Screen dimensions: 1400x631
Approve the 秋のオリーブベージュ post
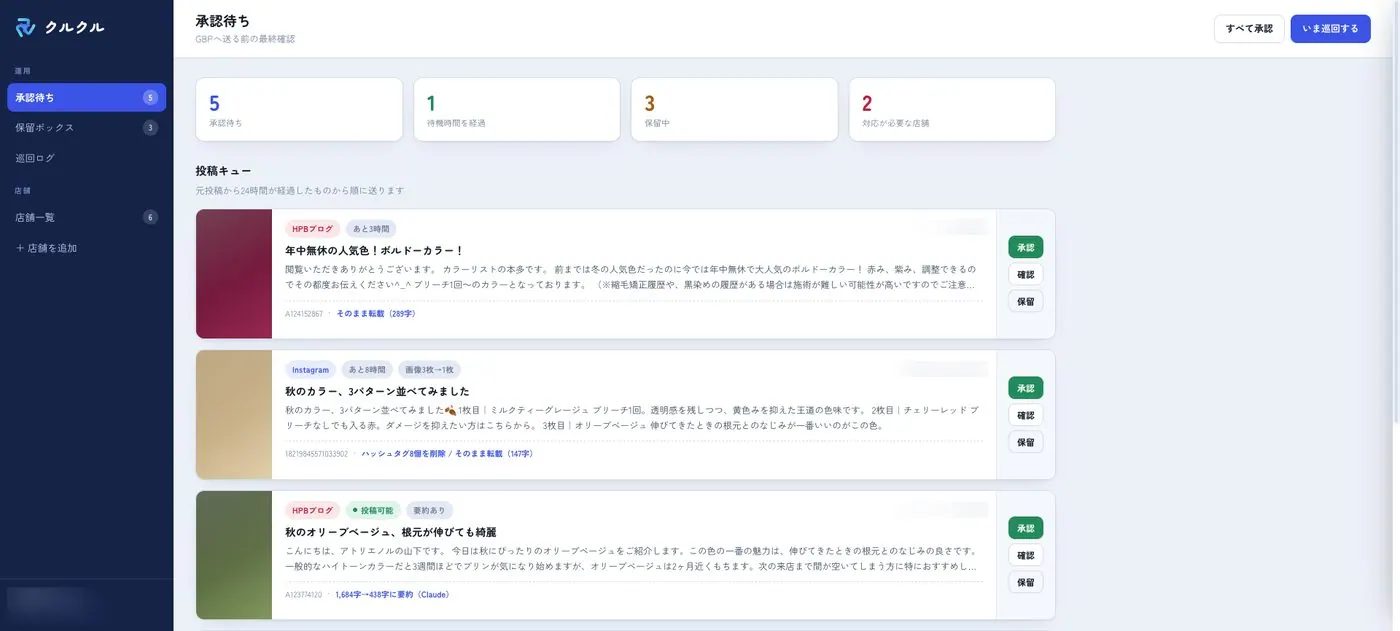pos(1025,528)
